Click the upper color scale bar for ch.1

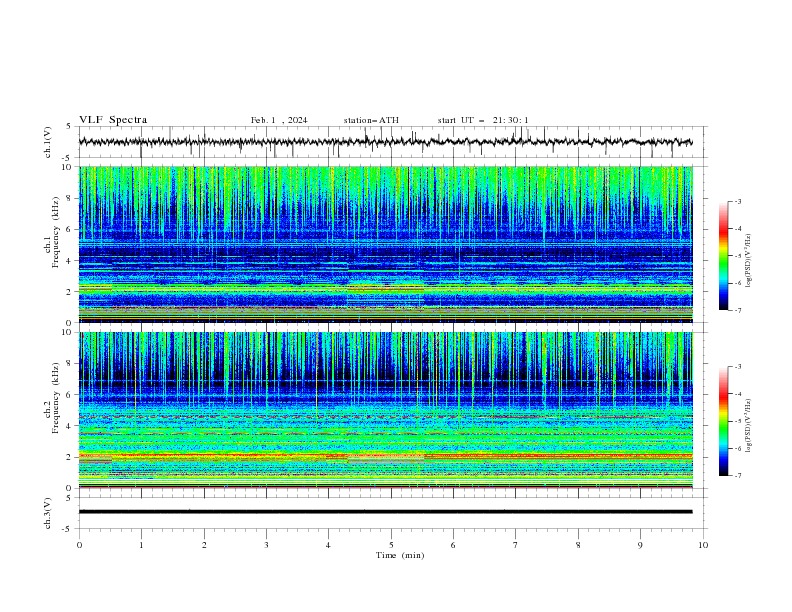click(723, 256)
